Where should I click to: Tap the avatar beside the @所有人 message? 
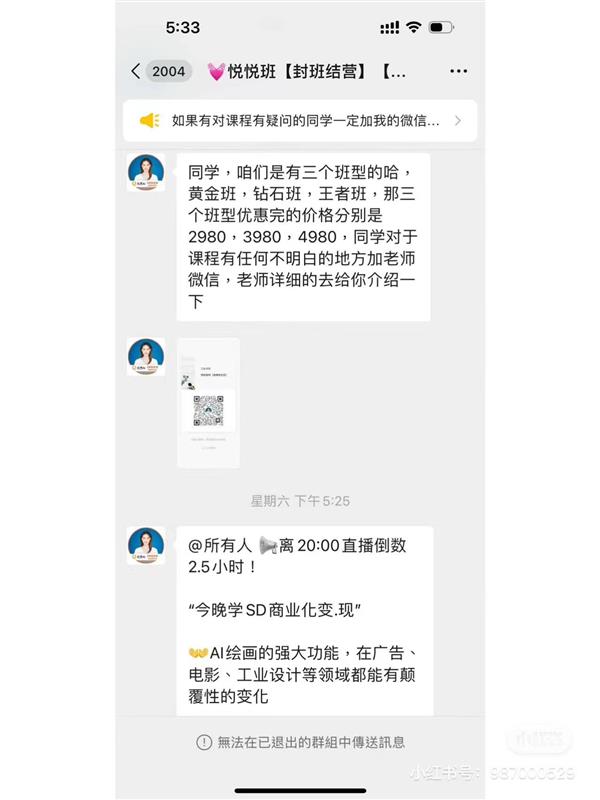click(146, 545)
